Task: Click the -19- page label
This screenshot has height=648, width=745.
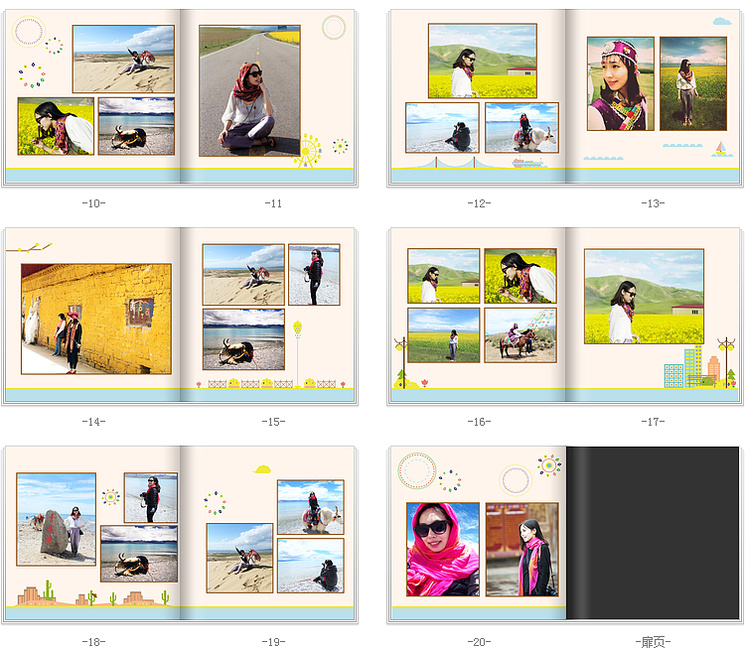Action: click(x=273, y=642)
